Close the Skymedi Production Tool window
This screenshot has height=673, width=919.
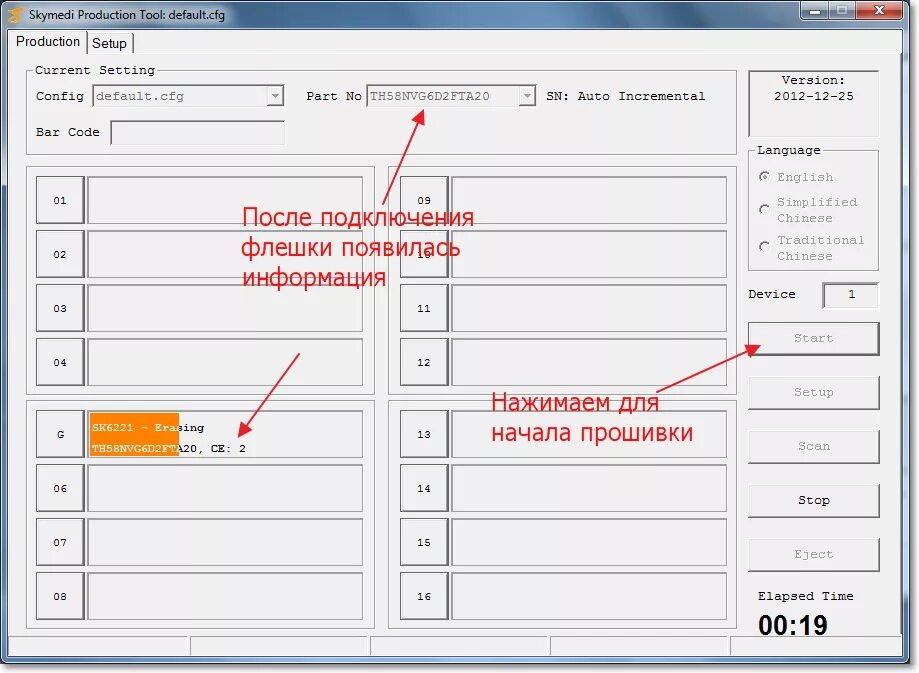[879, 10]
